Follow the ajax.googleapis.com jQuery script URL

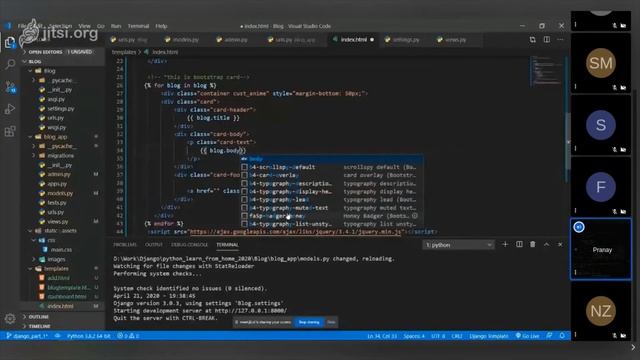pyautogui.click(x=296, y=232)
